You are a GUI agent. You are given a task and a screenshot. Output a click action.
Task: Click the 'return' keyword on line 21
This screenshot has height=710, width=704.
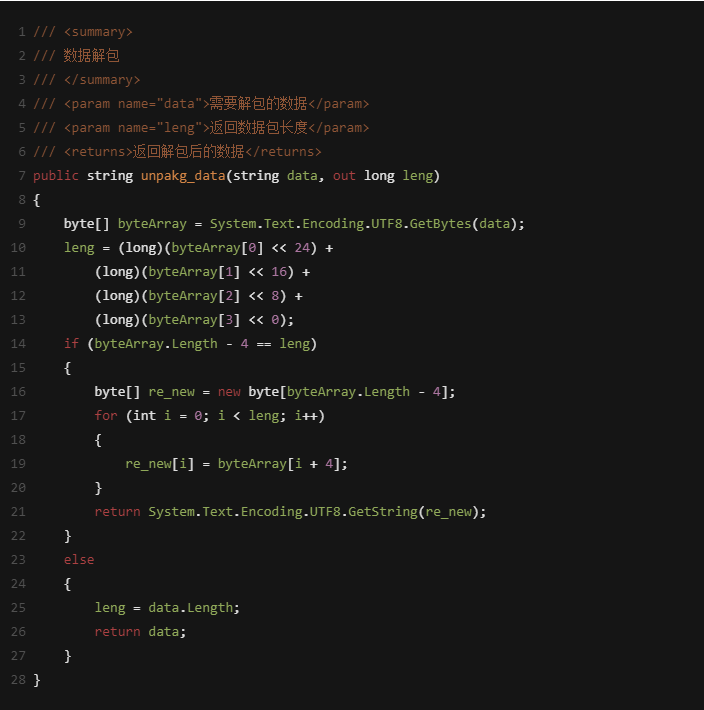pos(118,512)
